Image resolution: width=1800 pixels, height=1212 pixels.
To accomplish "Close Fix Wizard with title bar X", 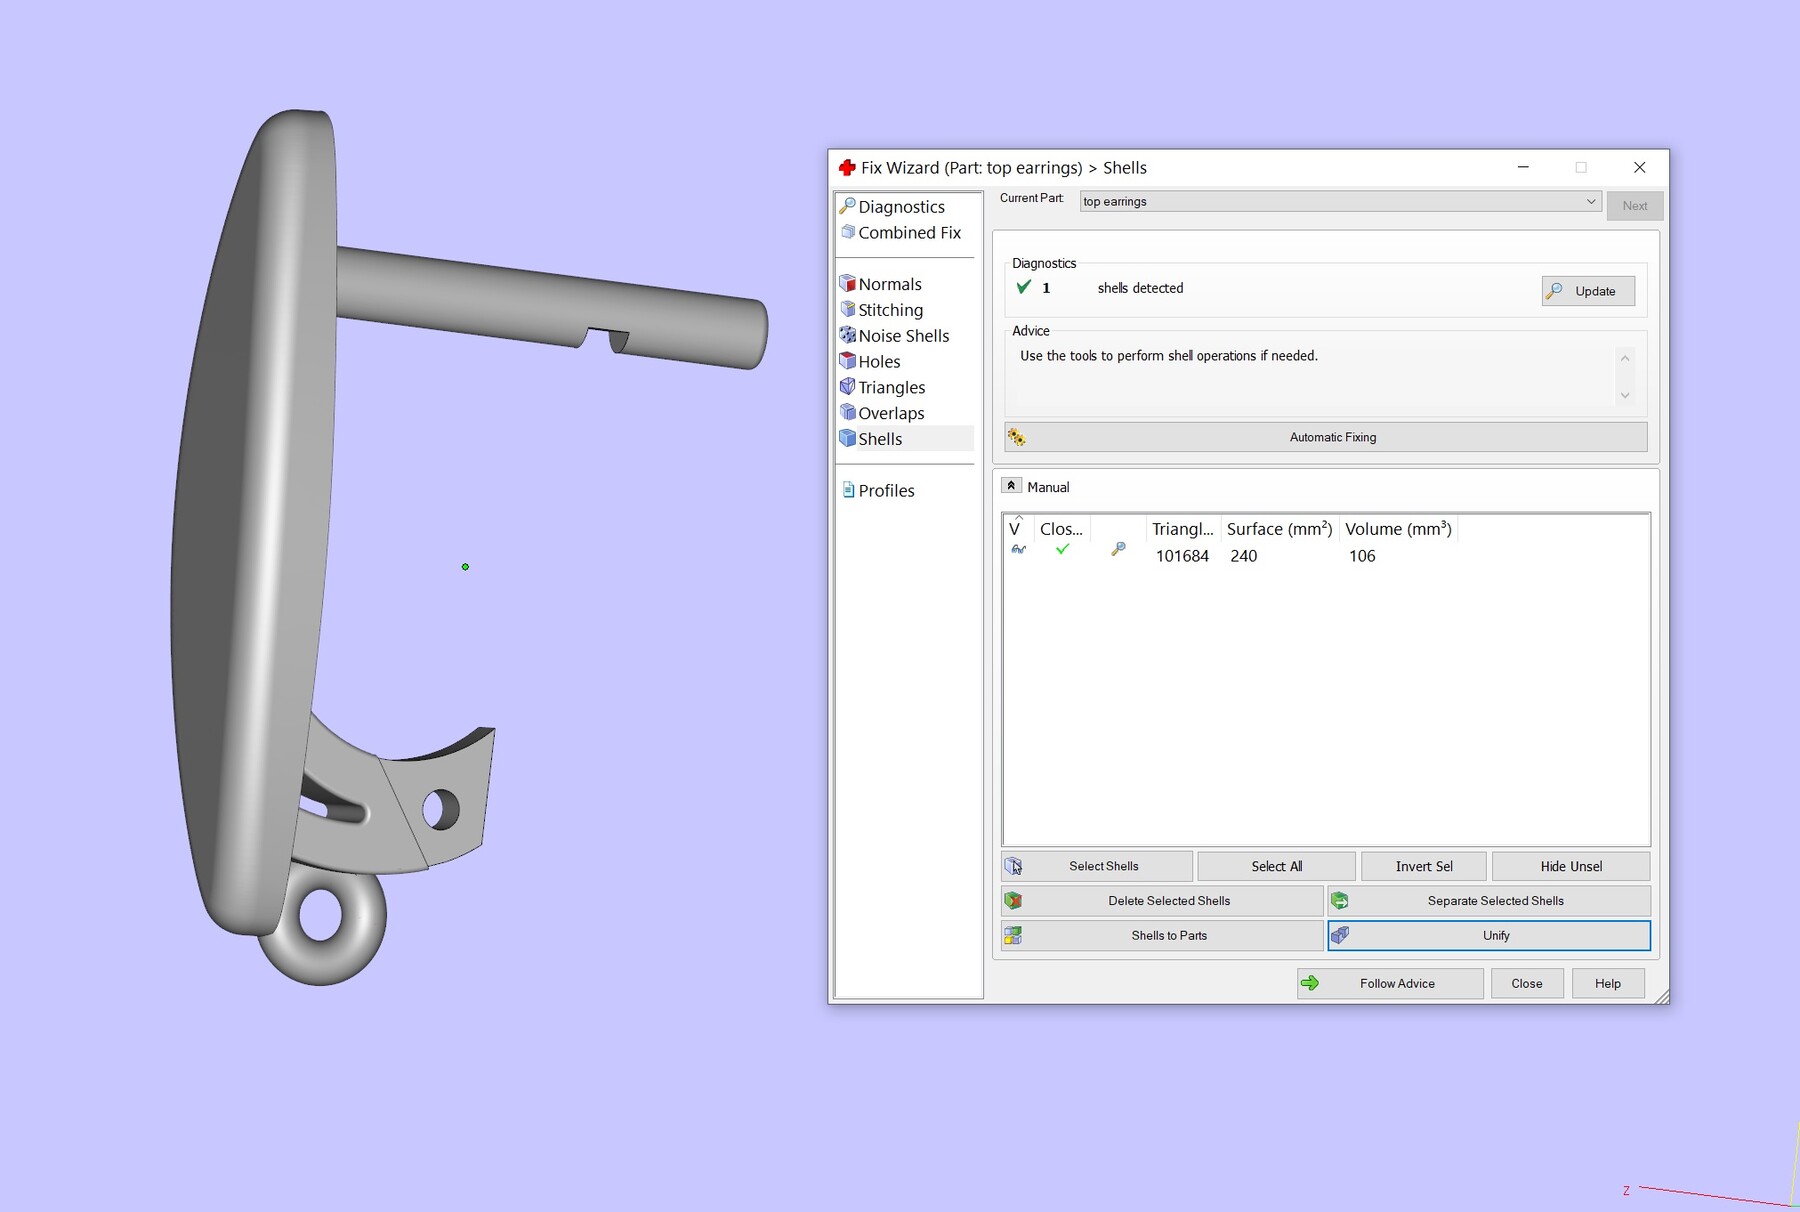I will (x=1639, y=167).
